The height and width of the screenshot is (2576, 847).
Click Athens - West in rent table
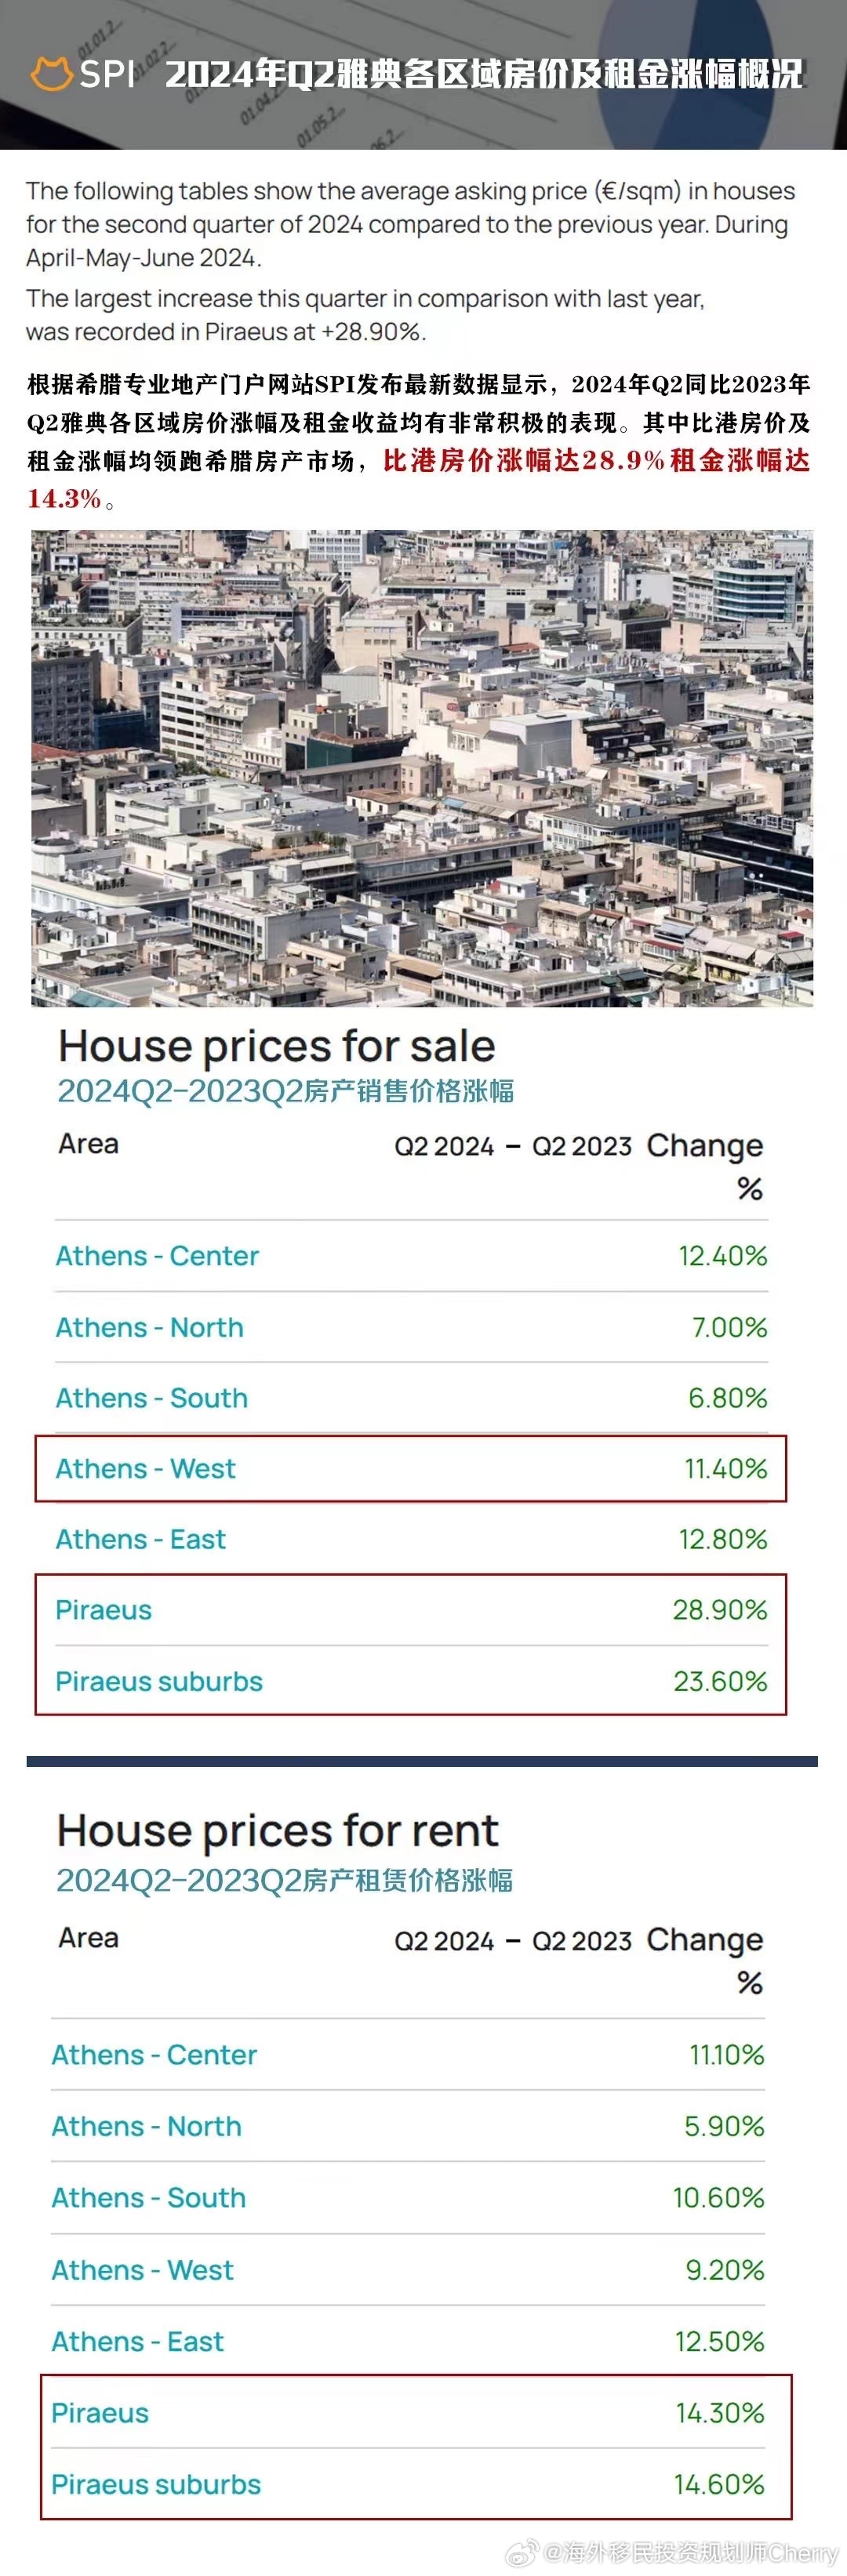(142, 2269)
